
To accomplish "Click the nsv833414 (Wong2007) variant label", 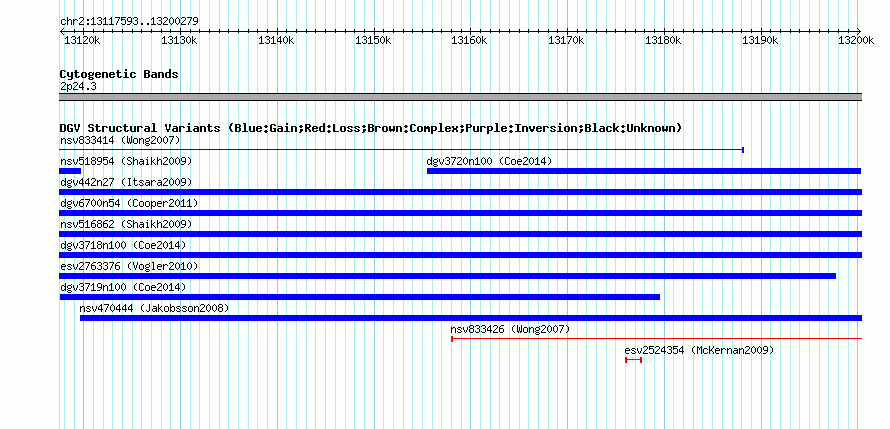I will (120, 140).
